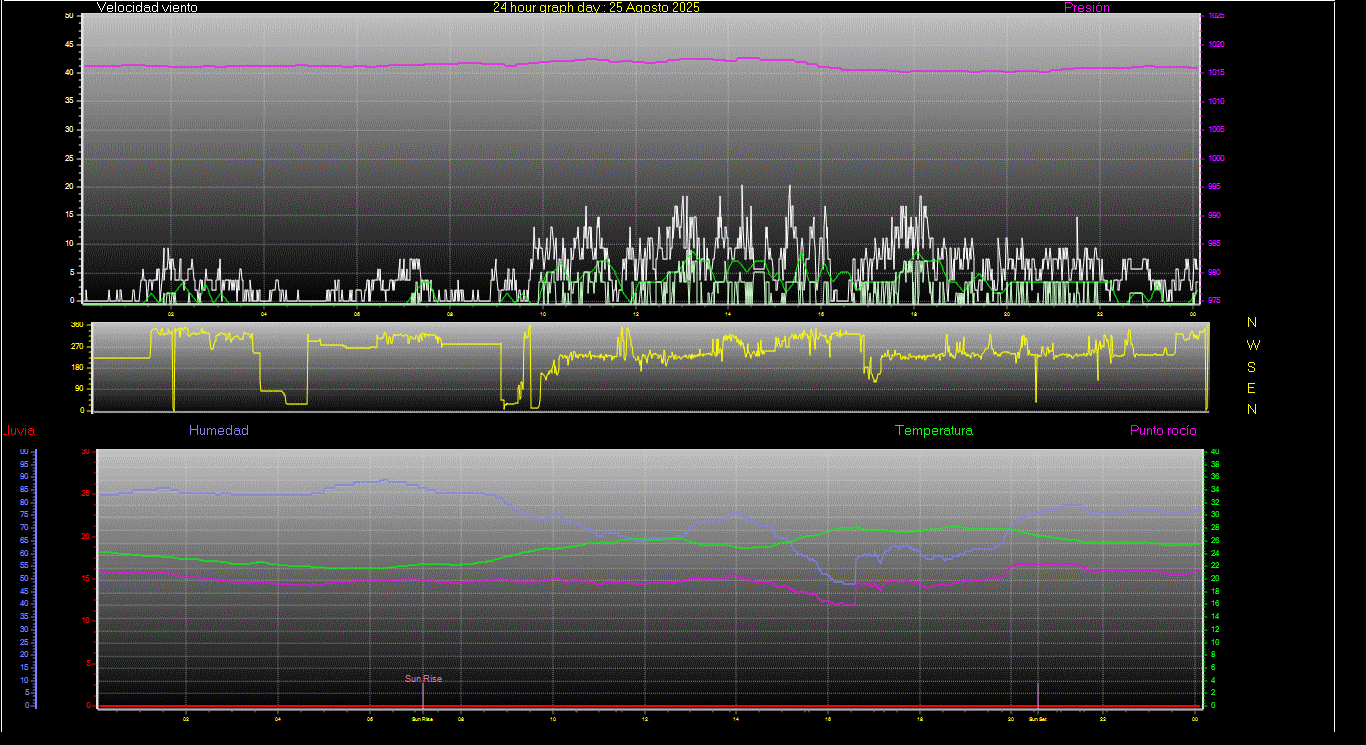This screenshot has width=1366, height=745.
Task: Click the '180' wind direction axis value
Action: 76,368
